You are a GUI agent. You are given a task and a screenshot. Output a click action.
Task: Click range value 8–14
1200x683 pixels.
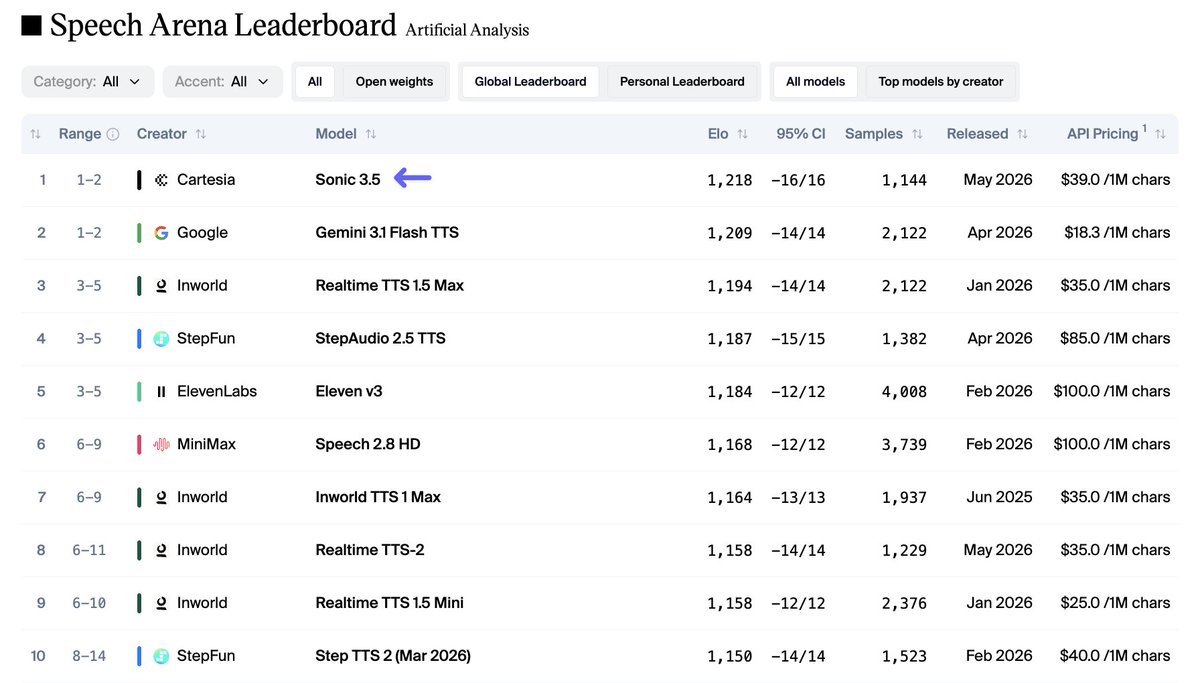(89, 656)
